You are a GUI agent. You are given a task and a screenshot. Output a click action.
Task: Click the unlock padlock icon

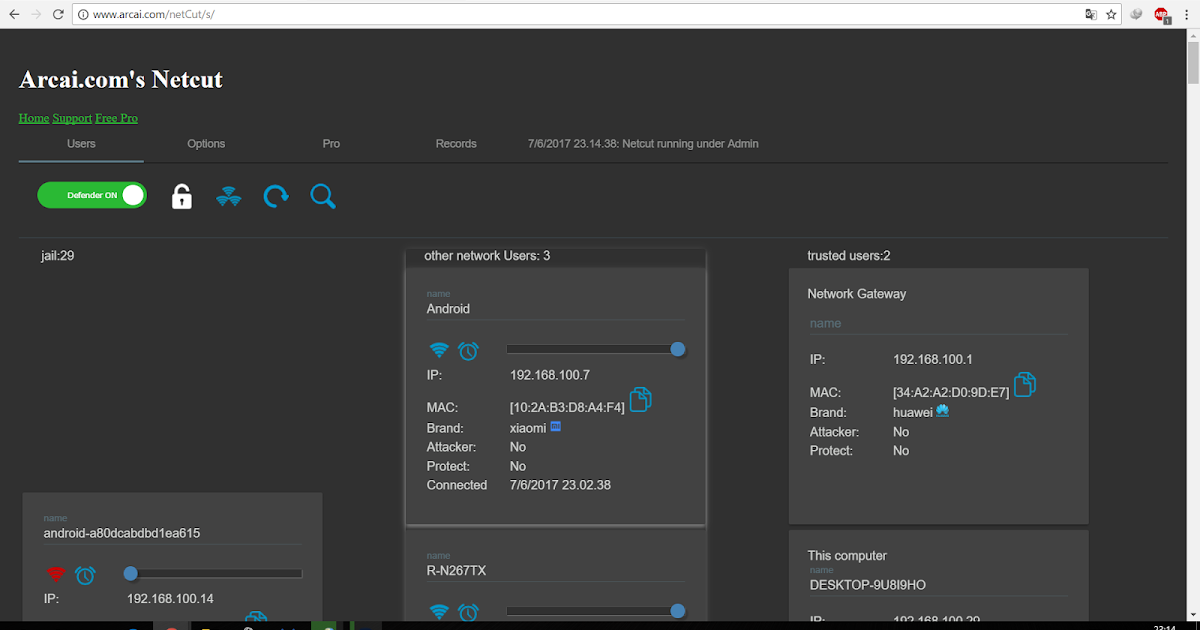click(x=181, y=196)
